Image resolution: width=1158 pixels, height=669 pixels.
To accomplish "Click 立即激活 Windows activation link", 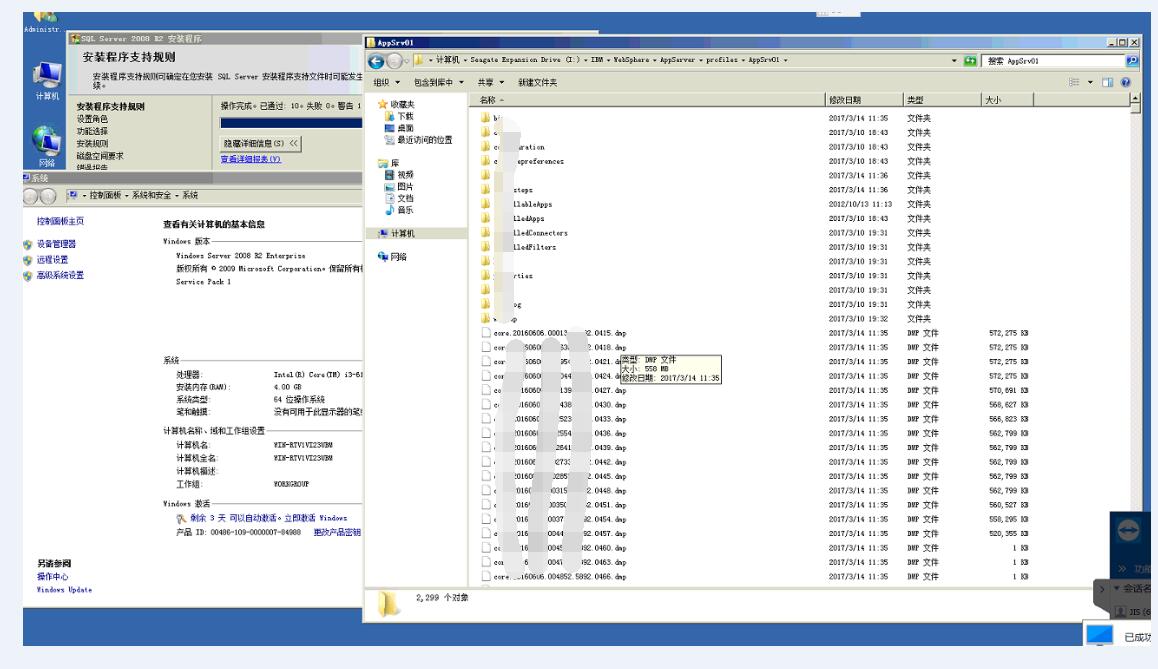I will pos(315,518).
